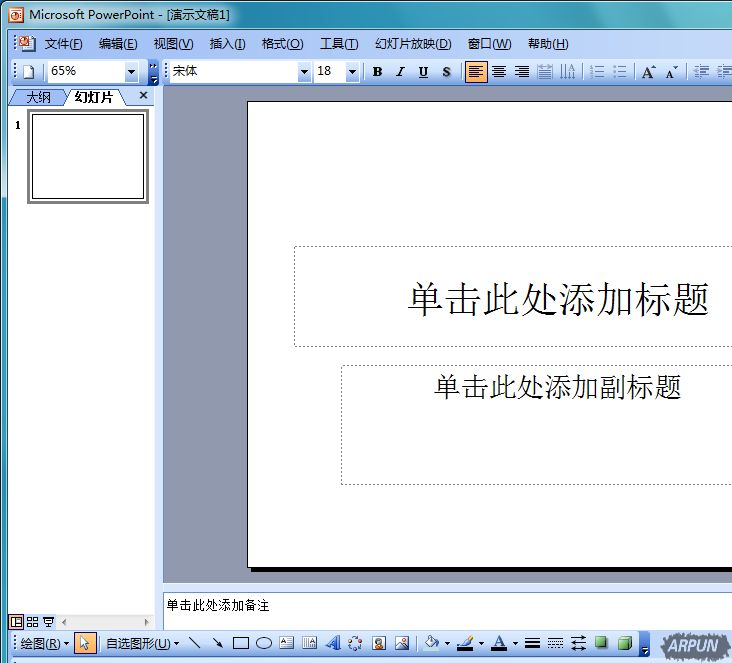The width and height of the screenshot is (732, 663).
Task: Click the Slide Sorter view icon
Action: 32,622
